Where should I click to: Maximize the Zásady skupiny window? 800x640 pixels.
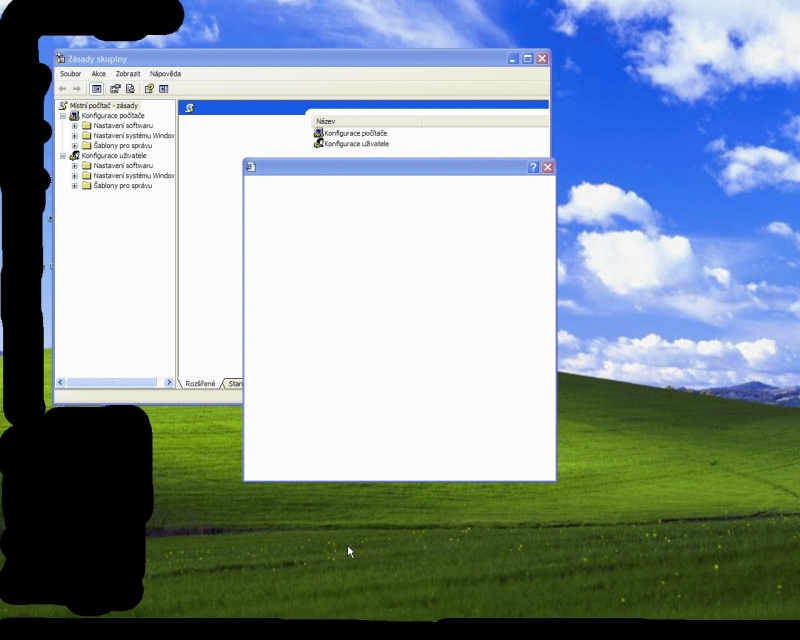[528, 59]
